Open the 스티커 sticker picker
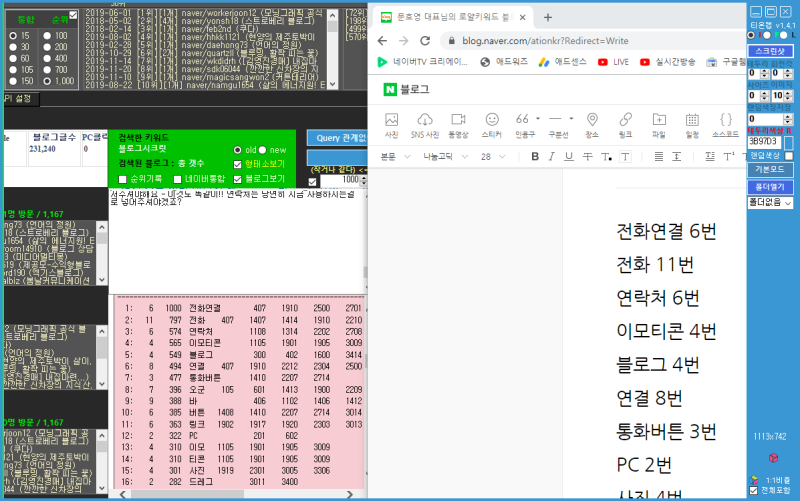The width and height of the screenshot is (800, 501). (492, 125)
